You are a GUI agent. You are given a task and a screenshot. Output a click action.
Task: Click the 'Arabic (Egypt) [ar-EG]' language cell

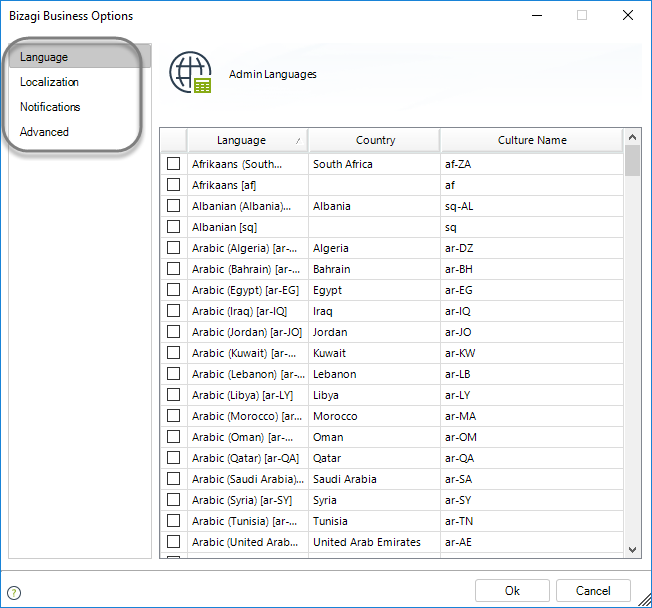tap(248, 290)
